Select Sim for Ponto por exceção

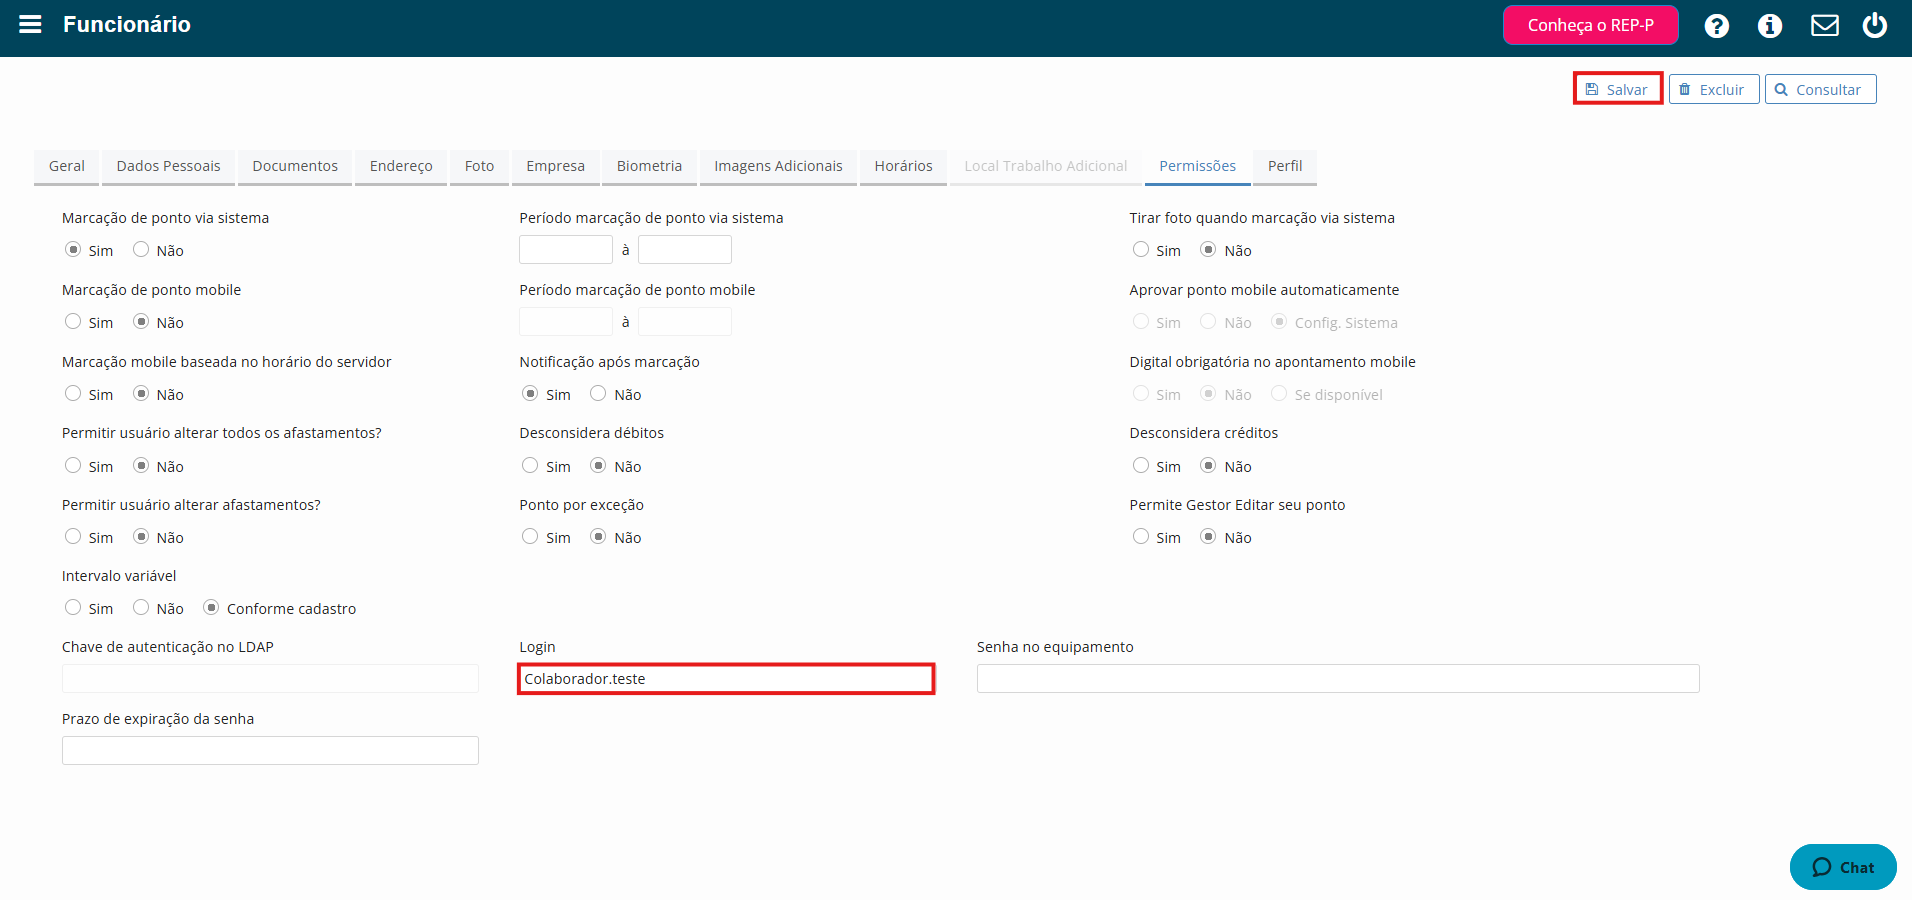pyautogui.click(x=530, y=536)
